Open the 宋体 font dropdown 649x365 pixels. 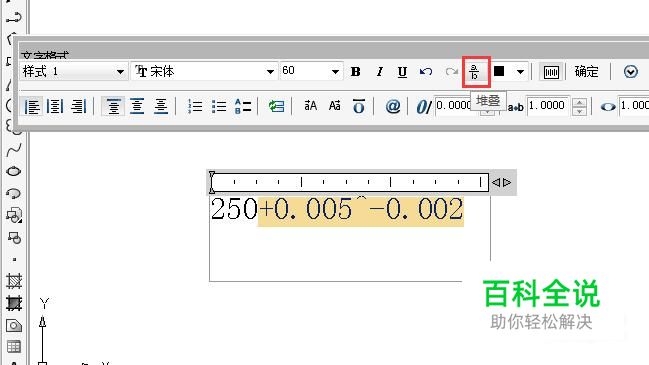[x=204, y=72]
